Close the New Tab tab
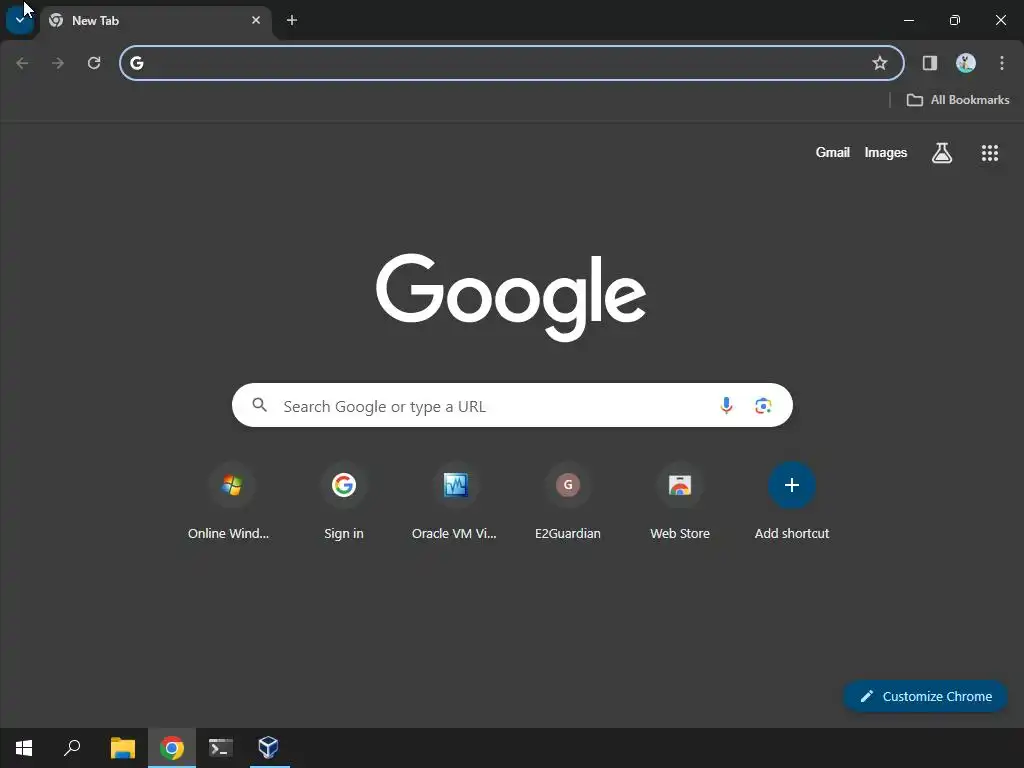The height and width of the screenshot is (768, 1024). click(x=256, y=20)
